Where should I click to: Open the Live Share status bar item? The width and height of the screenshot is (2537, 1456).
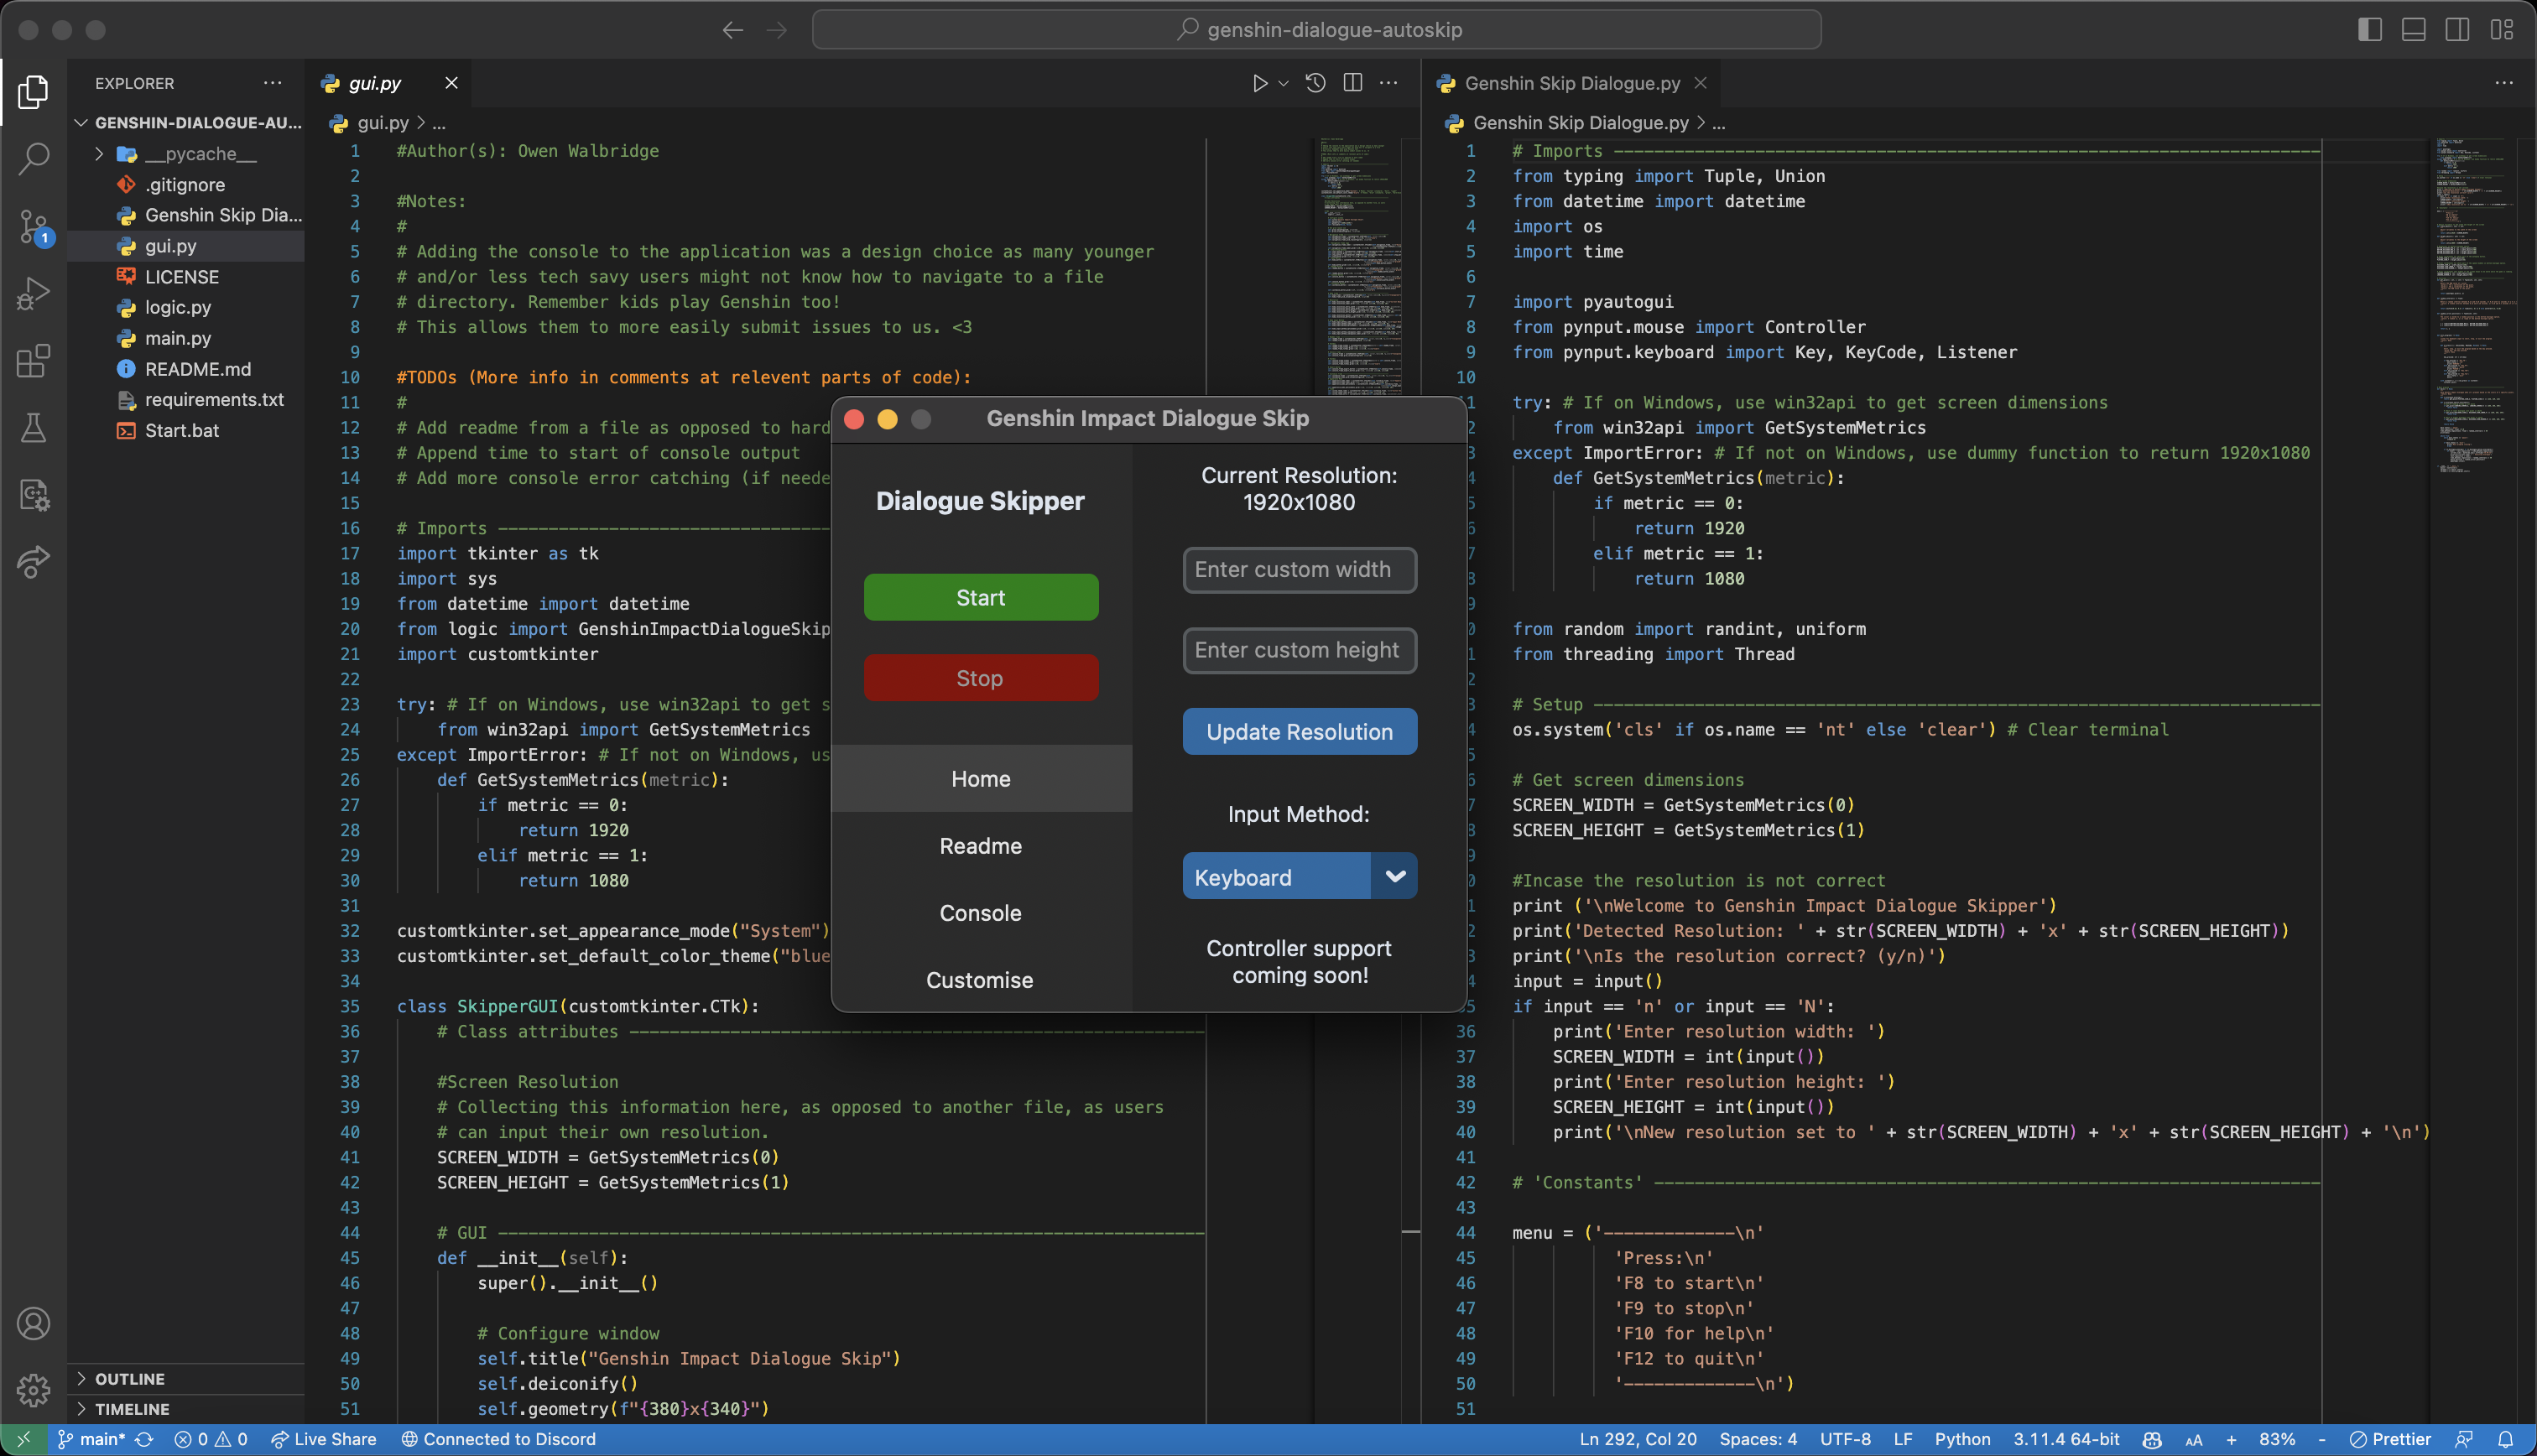tap(324, 1439)
